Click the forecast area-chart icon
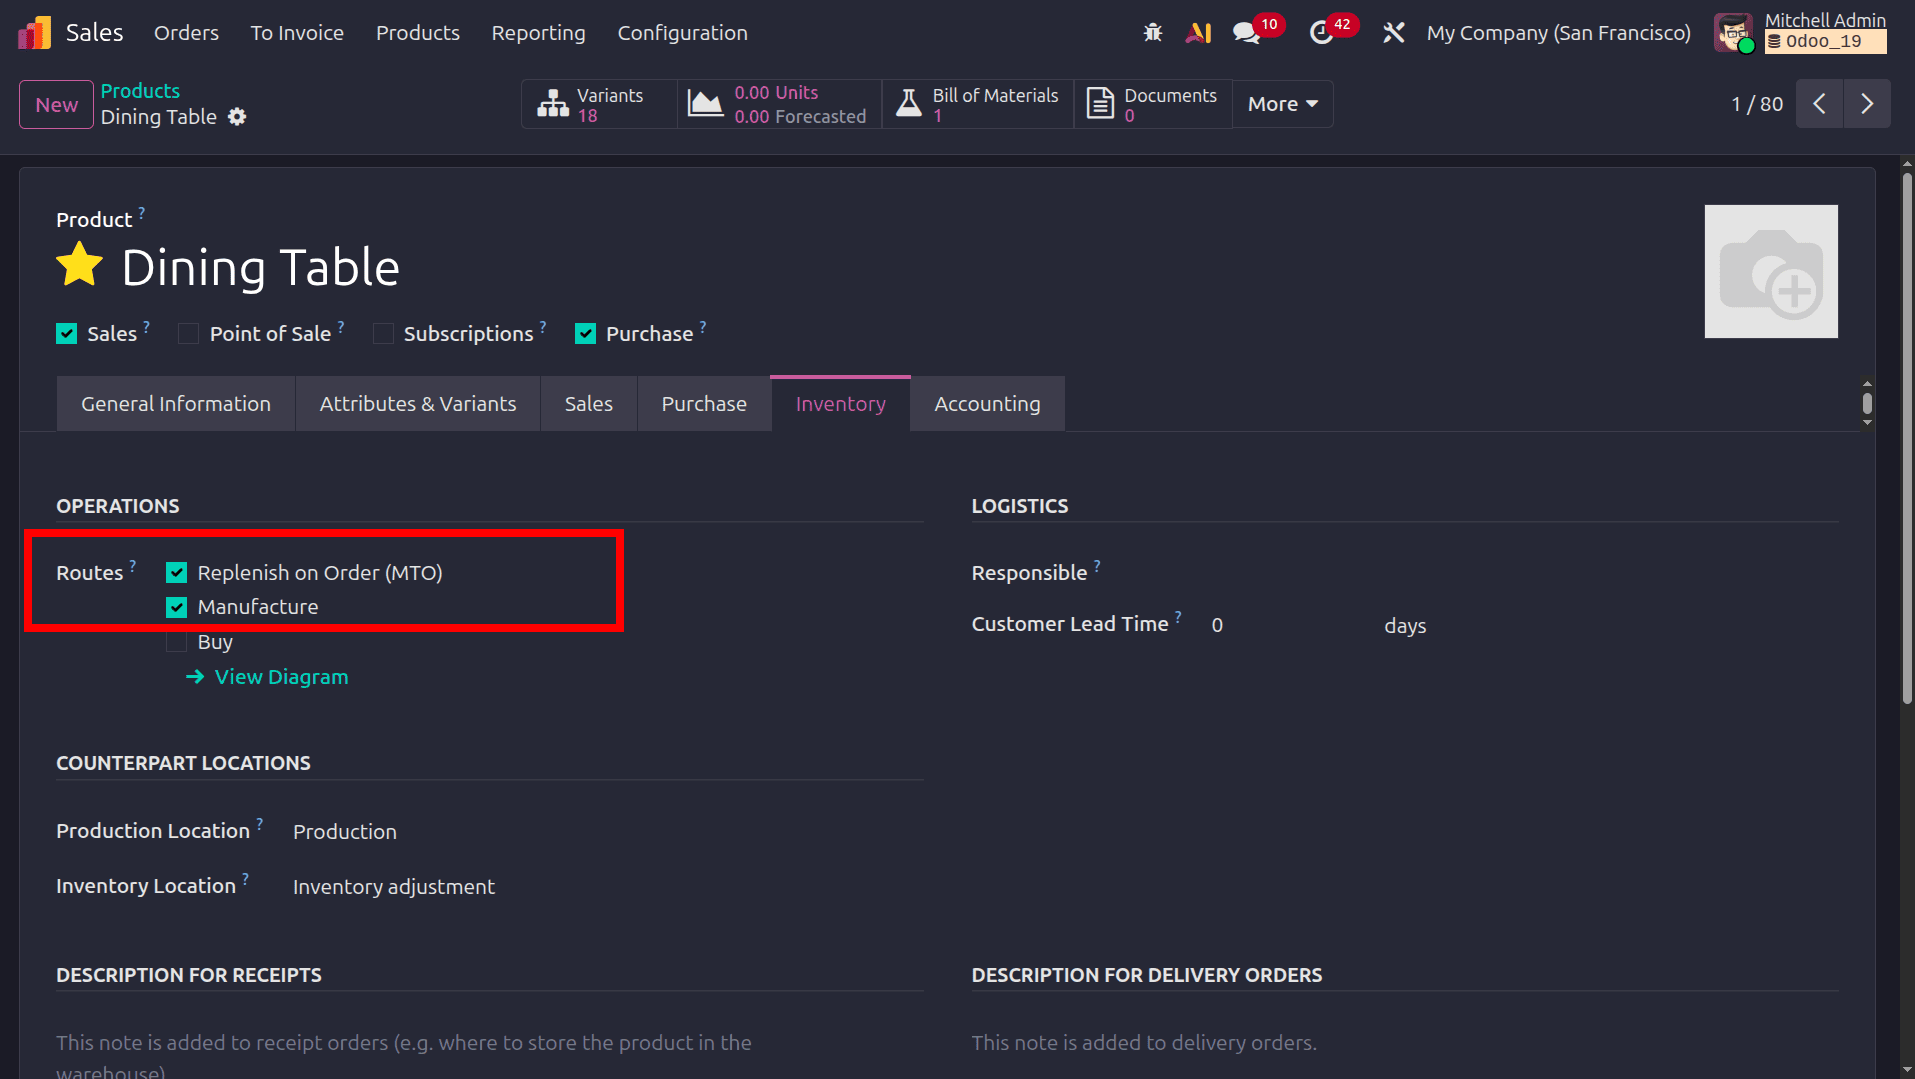Viewport: 1915px width, 1079px height. [x=706, y=104]
